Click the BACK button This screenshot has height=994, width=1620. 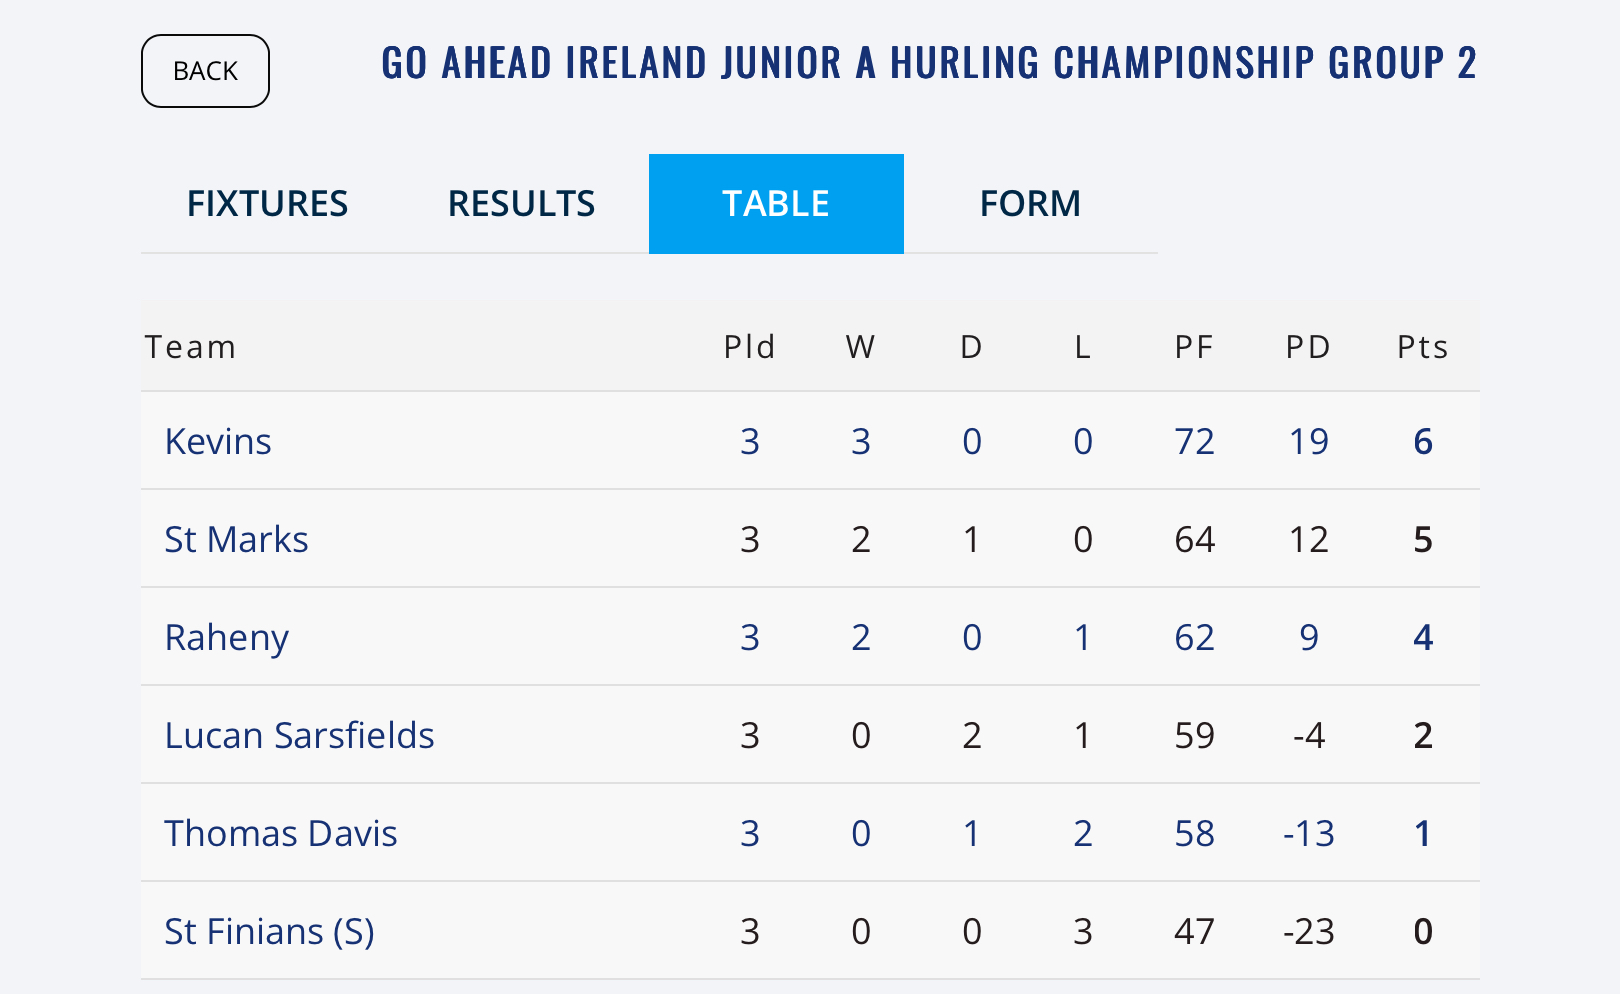tap(205, 71)
